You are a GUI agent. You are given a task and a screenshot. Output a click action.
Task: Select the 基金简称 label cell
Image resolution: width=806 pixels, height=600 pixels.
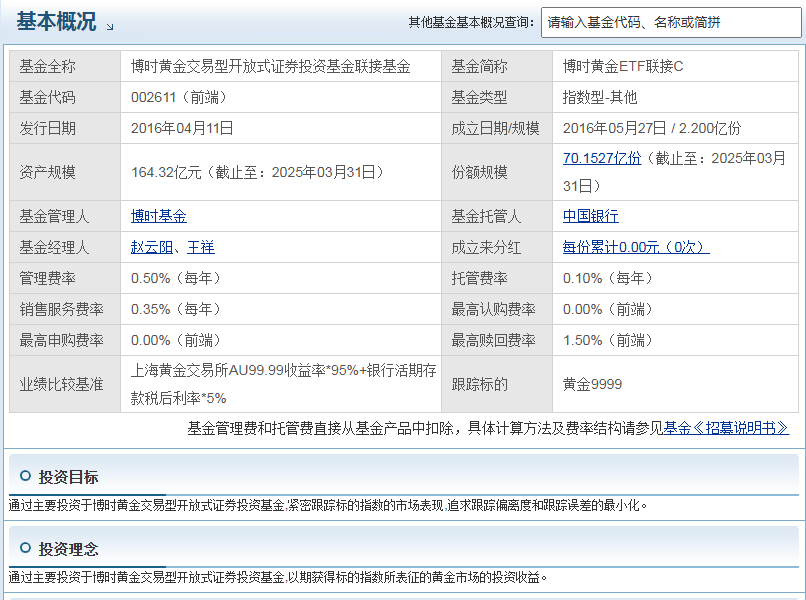pyautogui.click(x=497, y=66)
